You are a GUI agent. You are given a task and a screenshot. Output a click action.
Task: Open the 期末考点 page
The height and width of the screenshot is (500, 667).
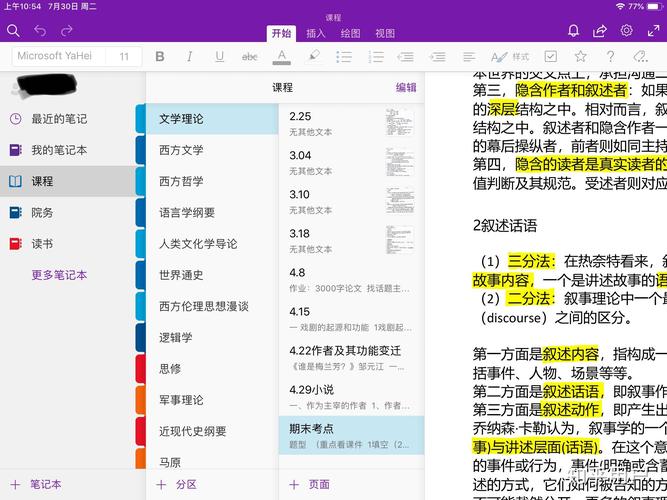click(351, 435)
